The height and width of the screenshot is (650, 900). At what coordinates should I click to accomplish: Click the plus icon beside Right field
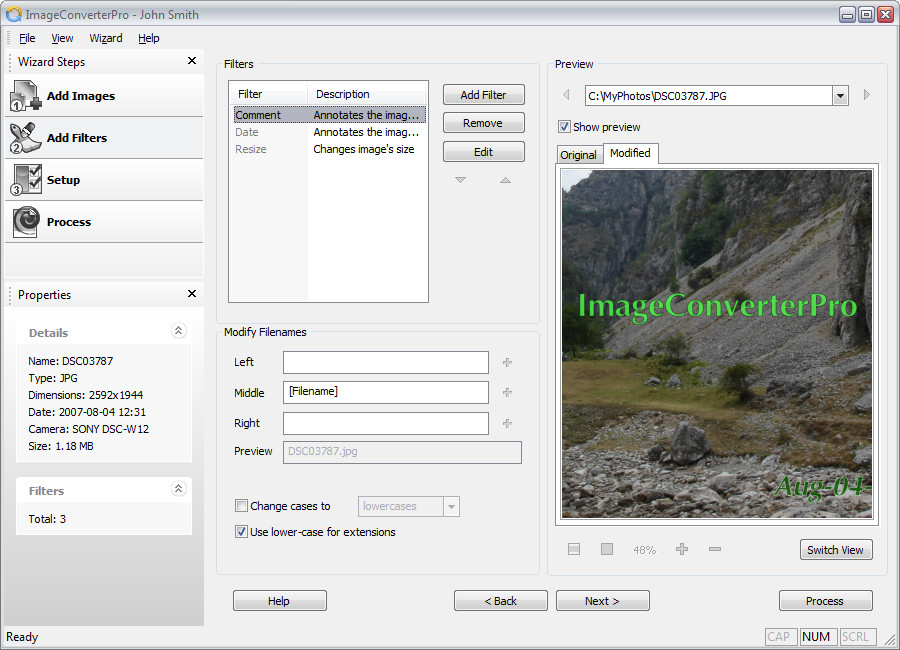pos(507,423)
